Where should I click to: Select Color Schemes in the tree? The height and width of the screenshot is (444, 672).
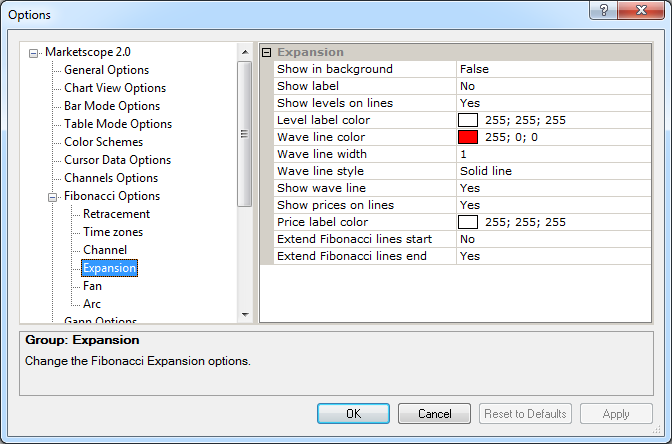pos(103,142)
